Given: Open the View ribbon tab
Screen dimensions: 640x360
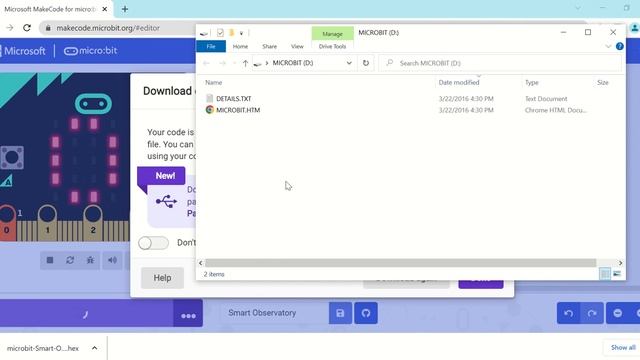Looking at the screenshot, I should (297, 47).
